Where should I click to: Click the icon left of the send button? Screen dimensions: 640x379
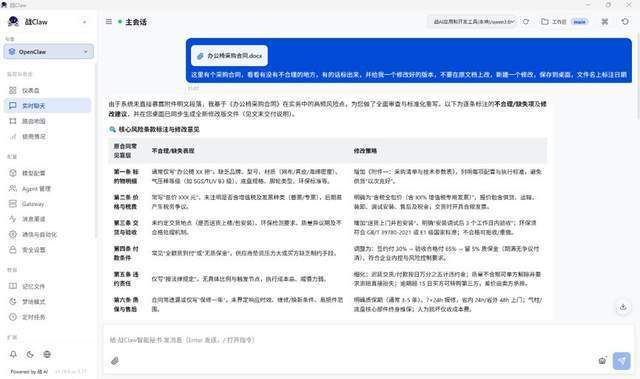tap(602, 361)
